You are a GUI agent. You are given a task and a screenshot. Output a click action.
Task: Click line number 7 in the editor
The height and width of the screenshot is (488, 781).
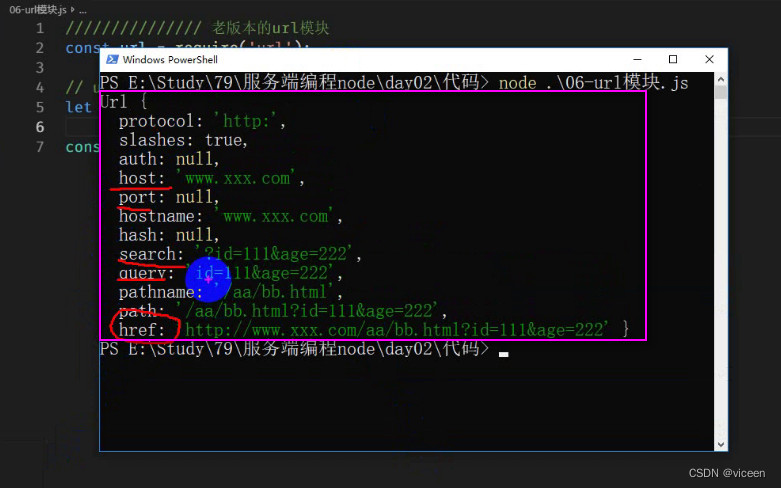(x=40, y=147)
